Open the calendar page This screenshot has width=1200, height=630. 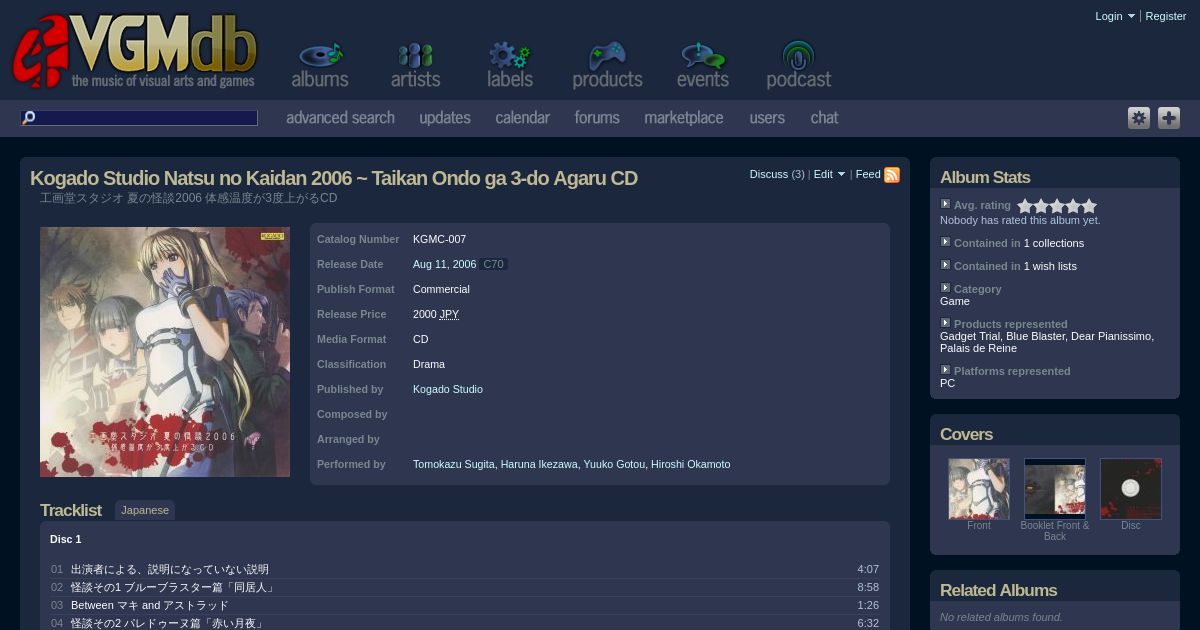pos(522,118)
